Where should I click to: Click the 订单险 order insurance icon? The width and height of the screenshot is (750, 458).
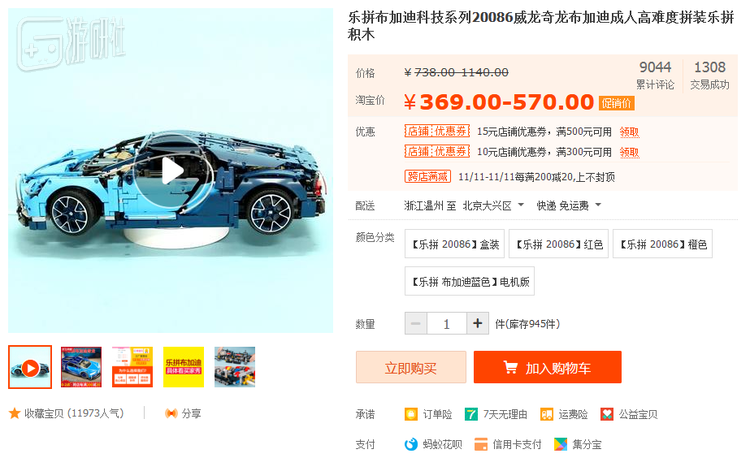411,414
